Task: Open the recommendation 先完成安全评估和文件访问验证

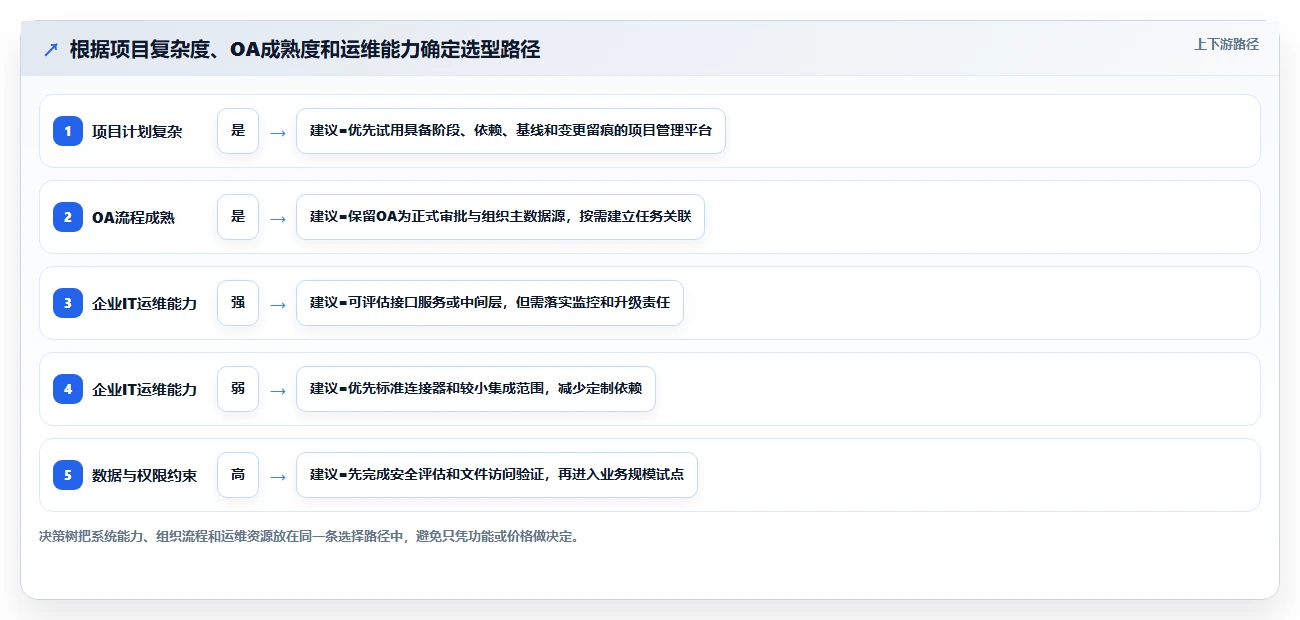Action: [x=497, y=475]
